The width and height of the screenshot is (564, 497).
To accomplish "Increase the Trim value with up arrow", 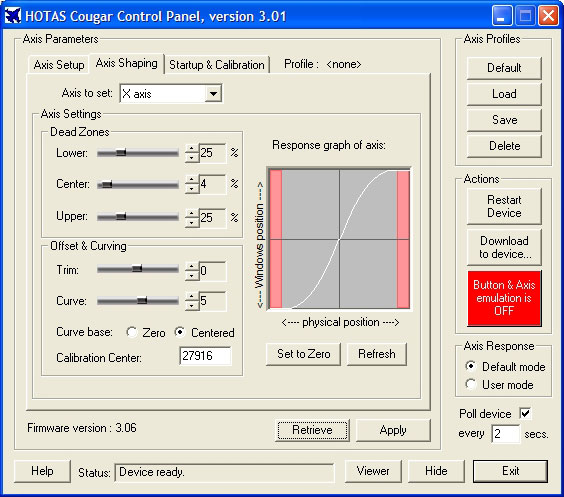I will [192, 266].
